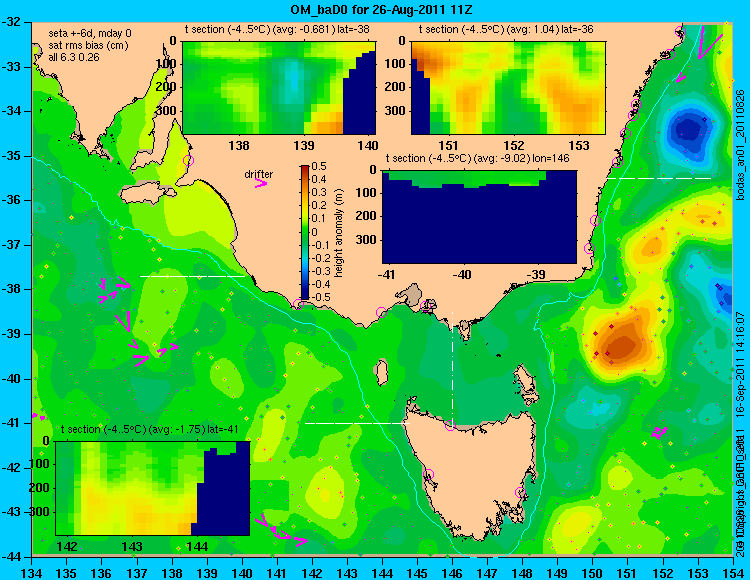Click the main latitude axis label -32

coord(12,22)
